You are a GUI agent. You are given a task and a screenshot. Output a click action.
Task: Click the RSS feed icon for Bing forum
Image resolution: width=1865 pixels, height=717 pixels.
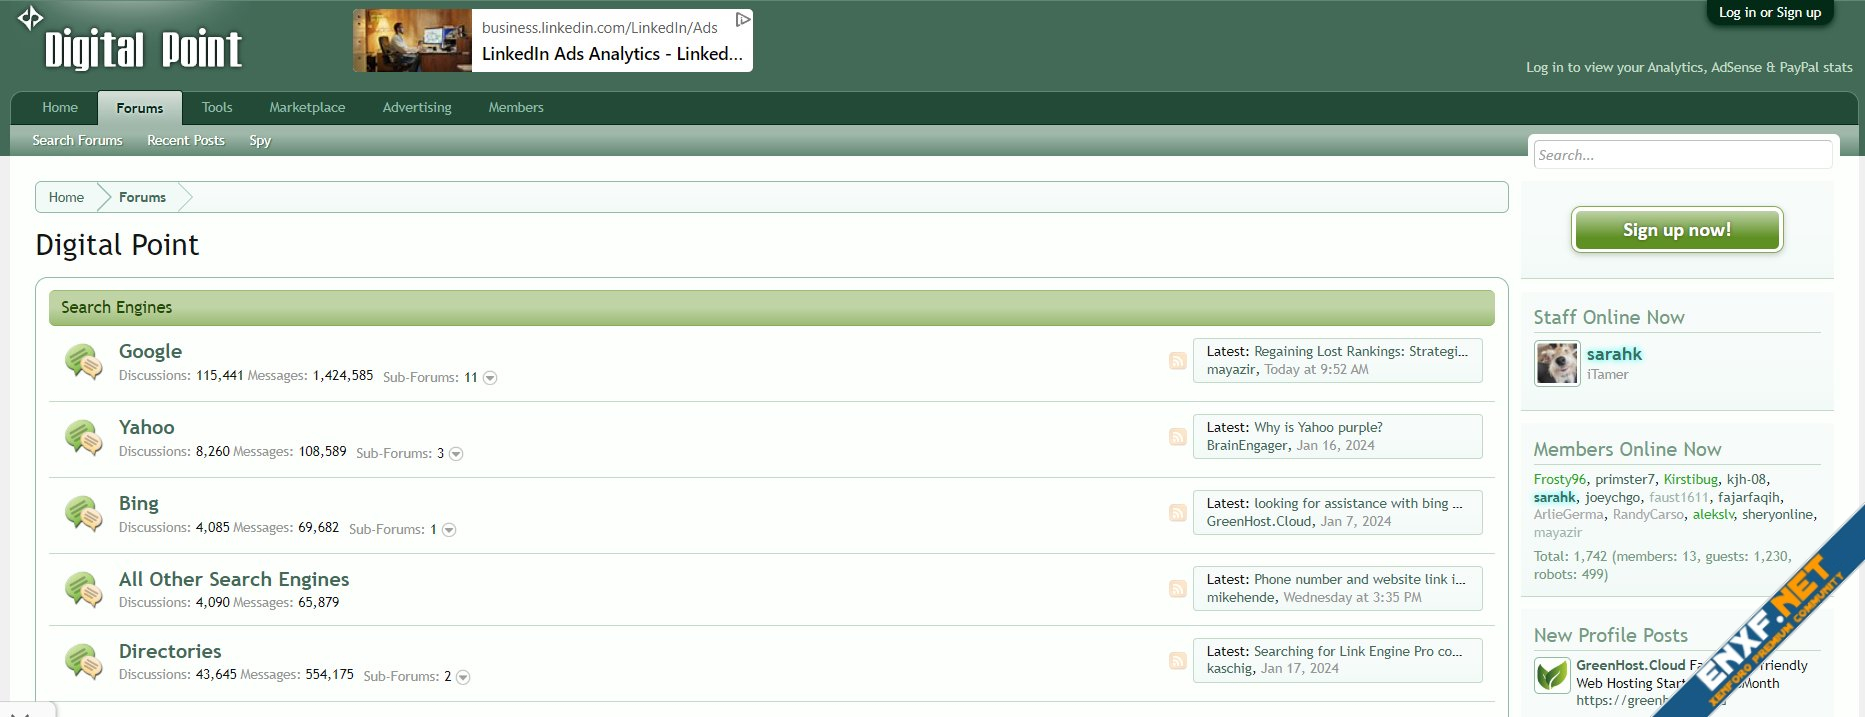click(x=1177, y=513)
